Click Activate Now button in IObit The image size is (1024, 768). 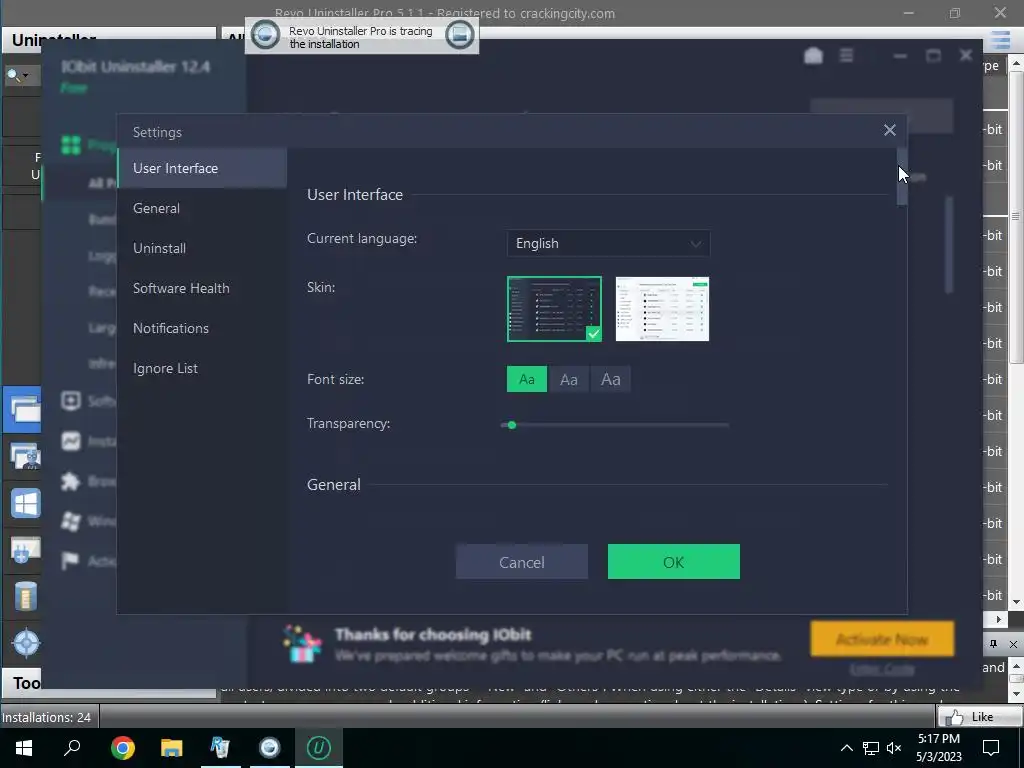(x=882, y=639)
